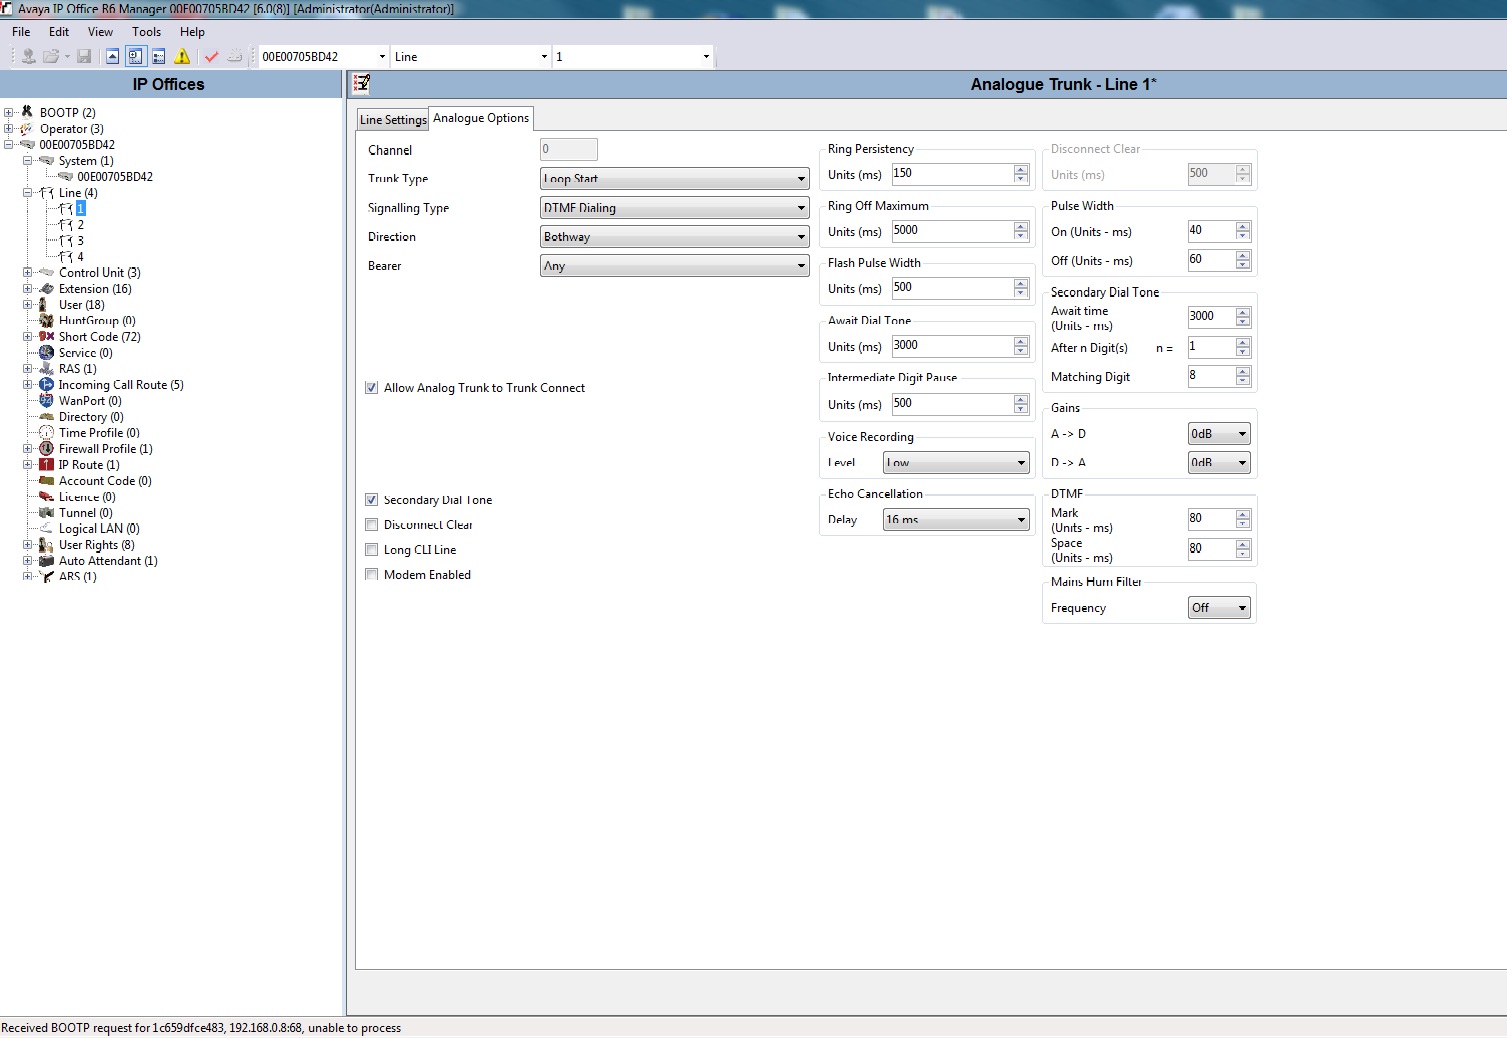Open the Edit menu
The image size is (1507, 1038).
[x=59, y=32]
